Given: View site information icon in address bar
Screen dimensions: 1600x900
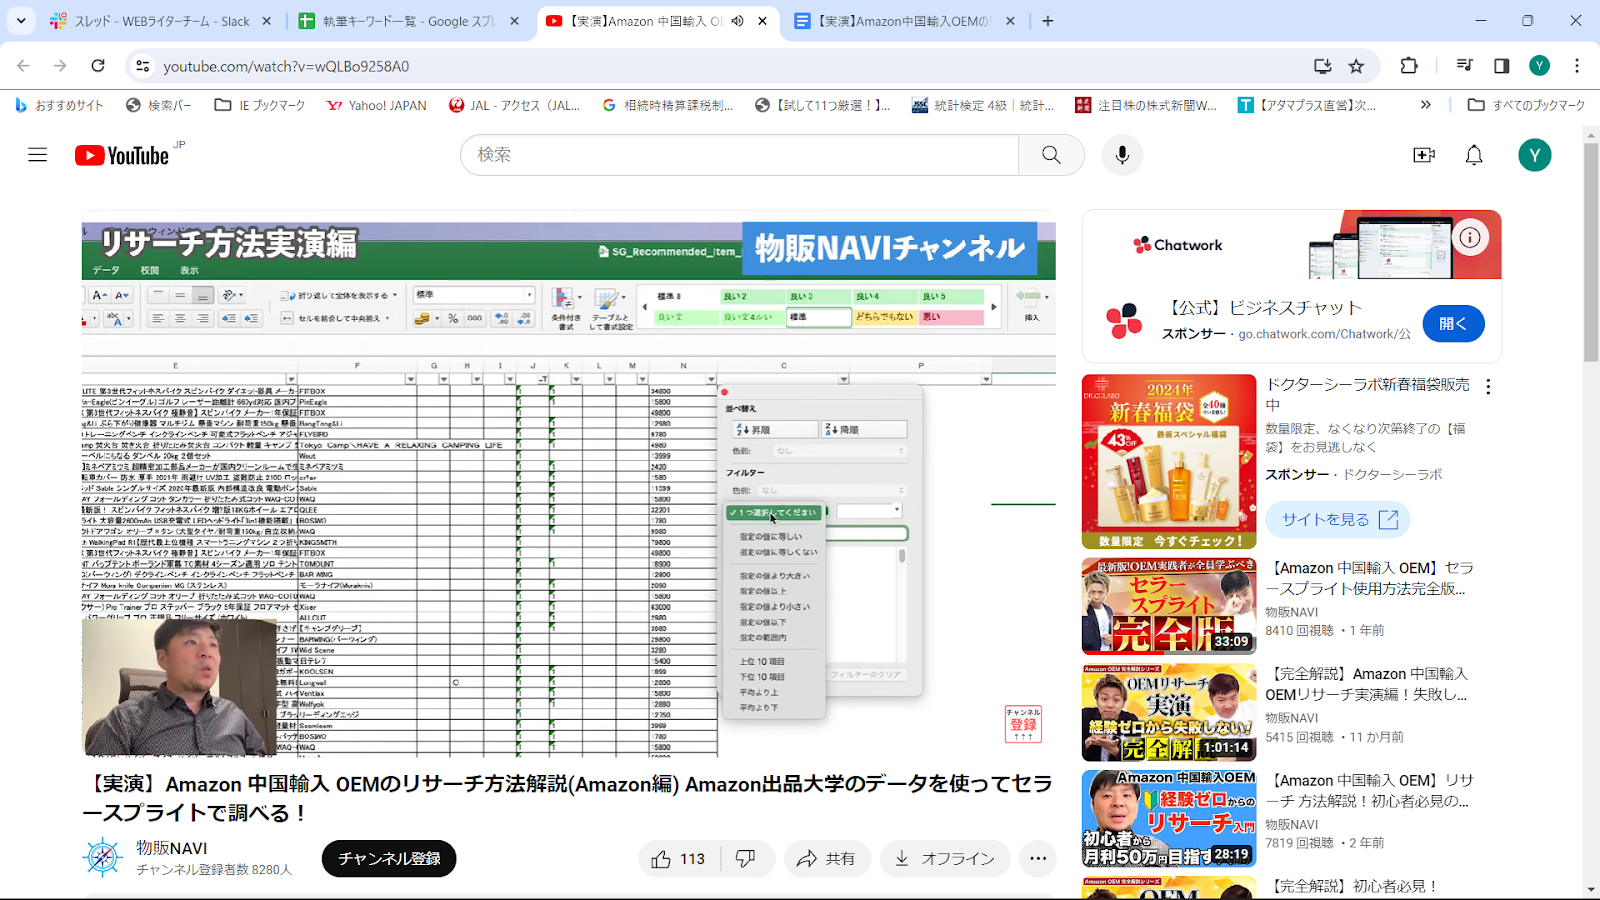Looking at the screenshot, I should pyautogui.click(x=143, y=66).
